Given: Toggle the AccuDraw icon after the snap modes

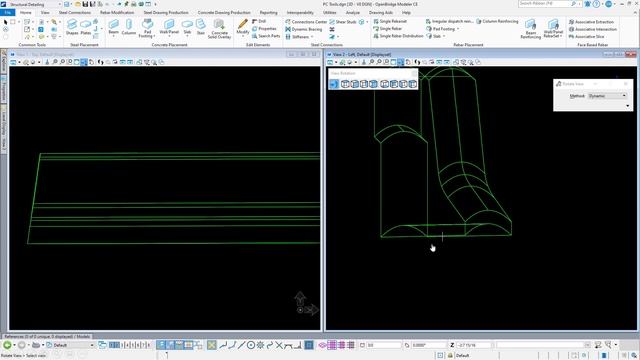Looking at the screenshot, I should (309, 345).
